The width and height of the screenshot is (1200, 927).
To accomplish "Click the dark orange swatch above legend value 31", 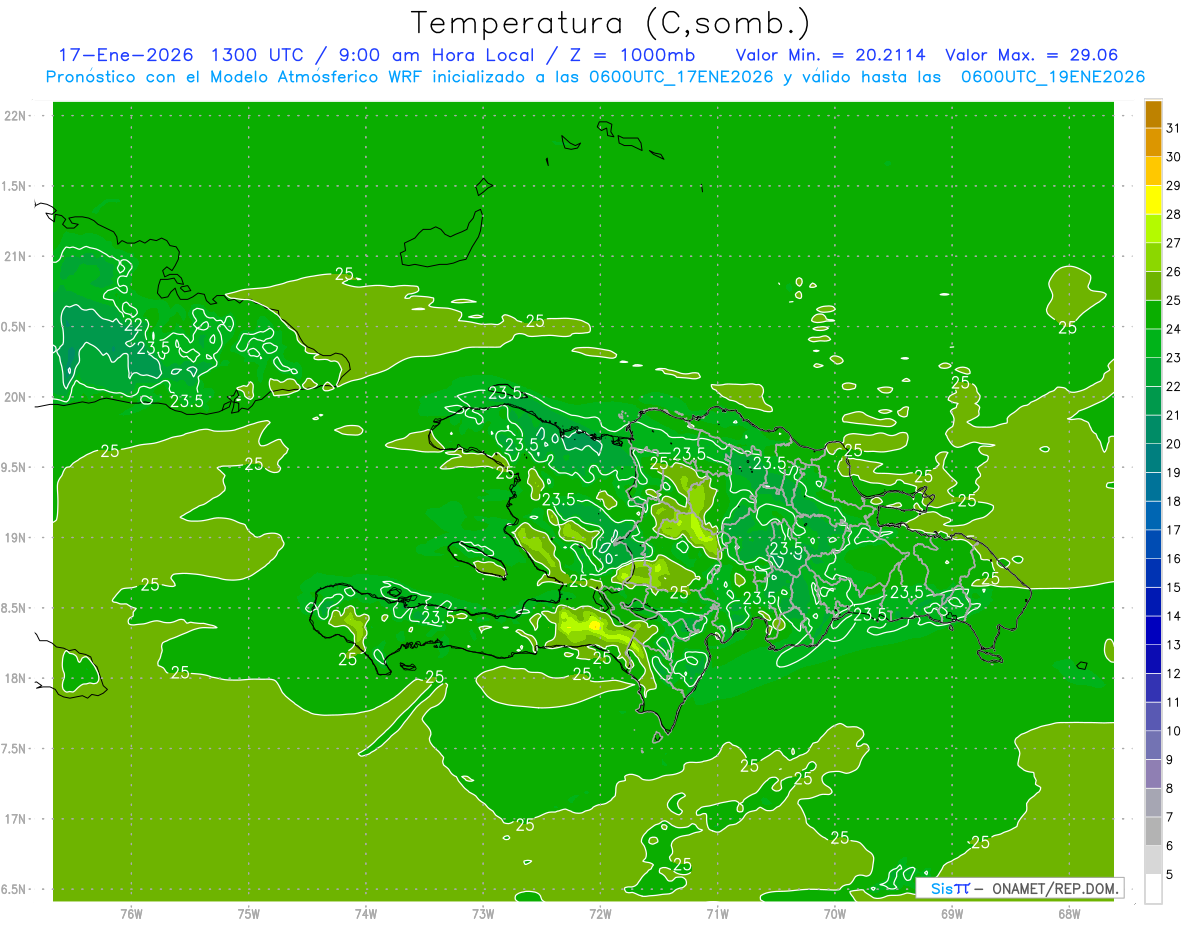I will coord(1153,114).
